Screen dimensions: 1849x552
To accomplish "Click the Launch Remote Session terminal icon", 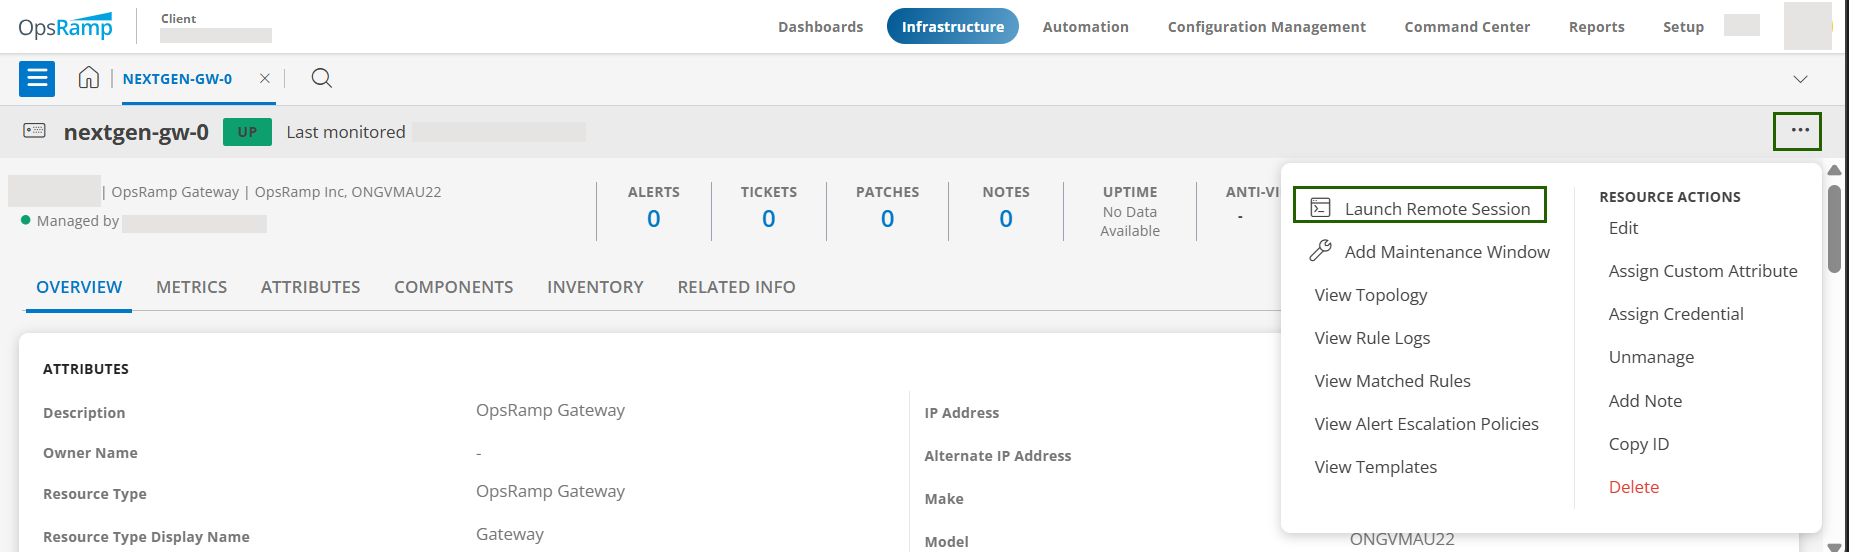I will (x=1320, y=207).
